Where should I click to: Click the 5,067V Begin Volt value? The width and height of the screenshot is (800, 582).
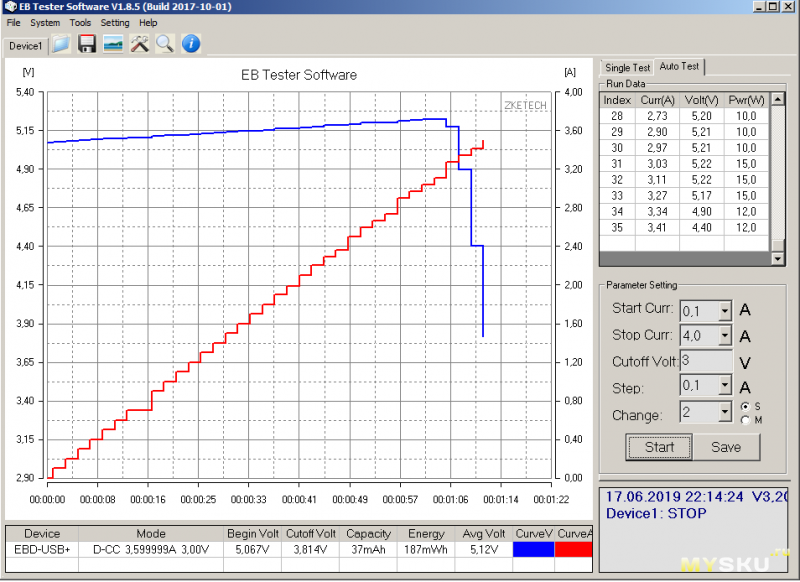pos(253,549)
